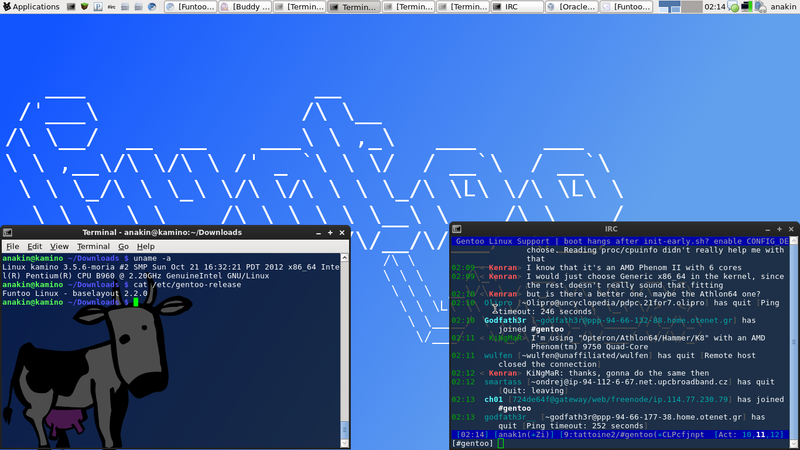The image size is (800, 450).
Task: Open the terminal window's title bar menu icon
Action: (x=8, y=232)
